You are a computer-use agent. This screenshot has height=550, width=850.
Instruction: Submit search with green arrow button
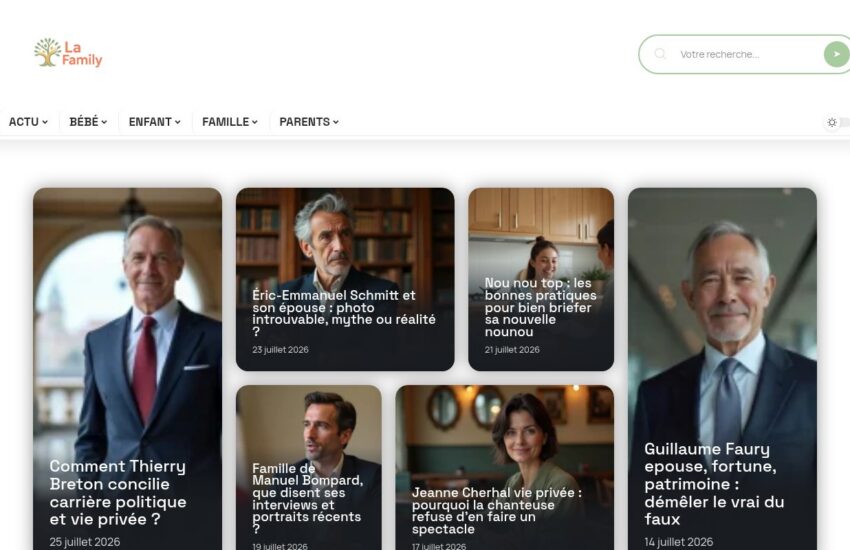click(x=836, y=54)
